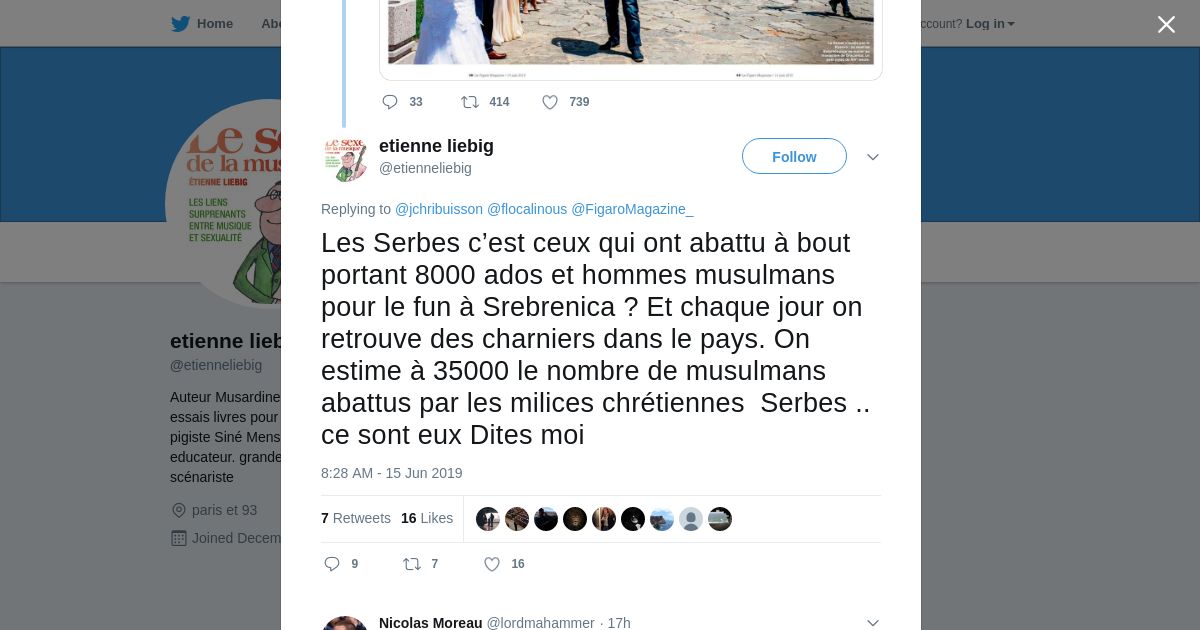Viewport: 1200px width, 630px height.
Task: Open the @FigaroMagazine_ mention link
Action: [632, 209]
